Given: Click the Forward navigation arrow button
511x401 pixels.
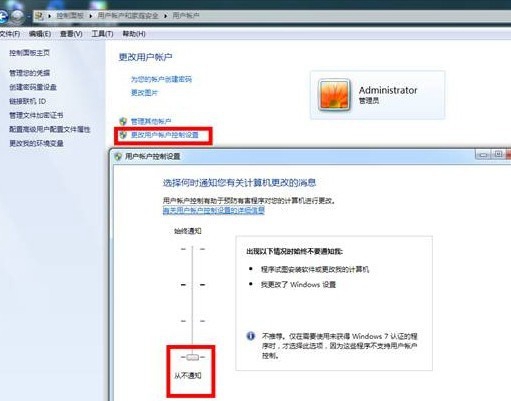Looking at the screenshot, I should tap(17, 16).
